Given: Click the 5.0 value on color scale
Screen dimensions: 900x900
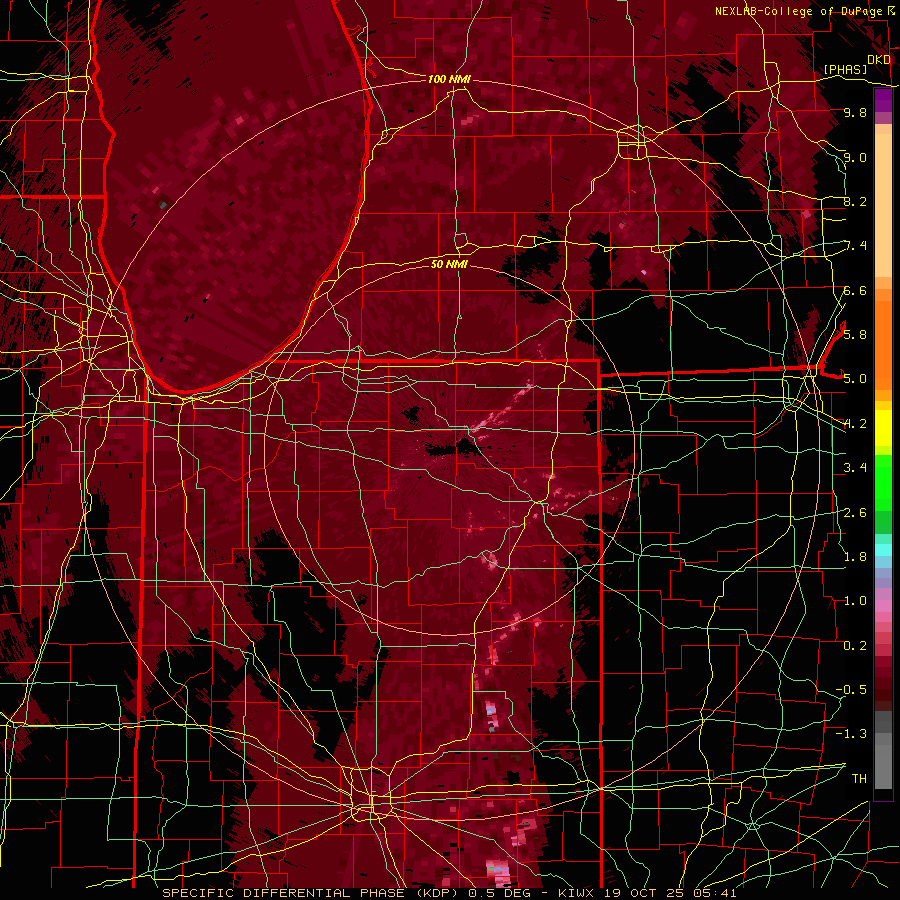Looking at the screenshot, I should click(x=855, y=379).
